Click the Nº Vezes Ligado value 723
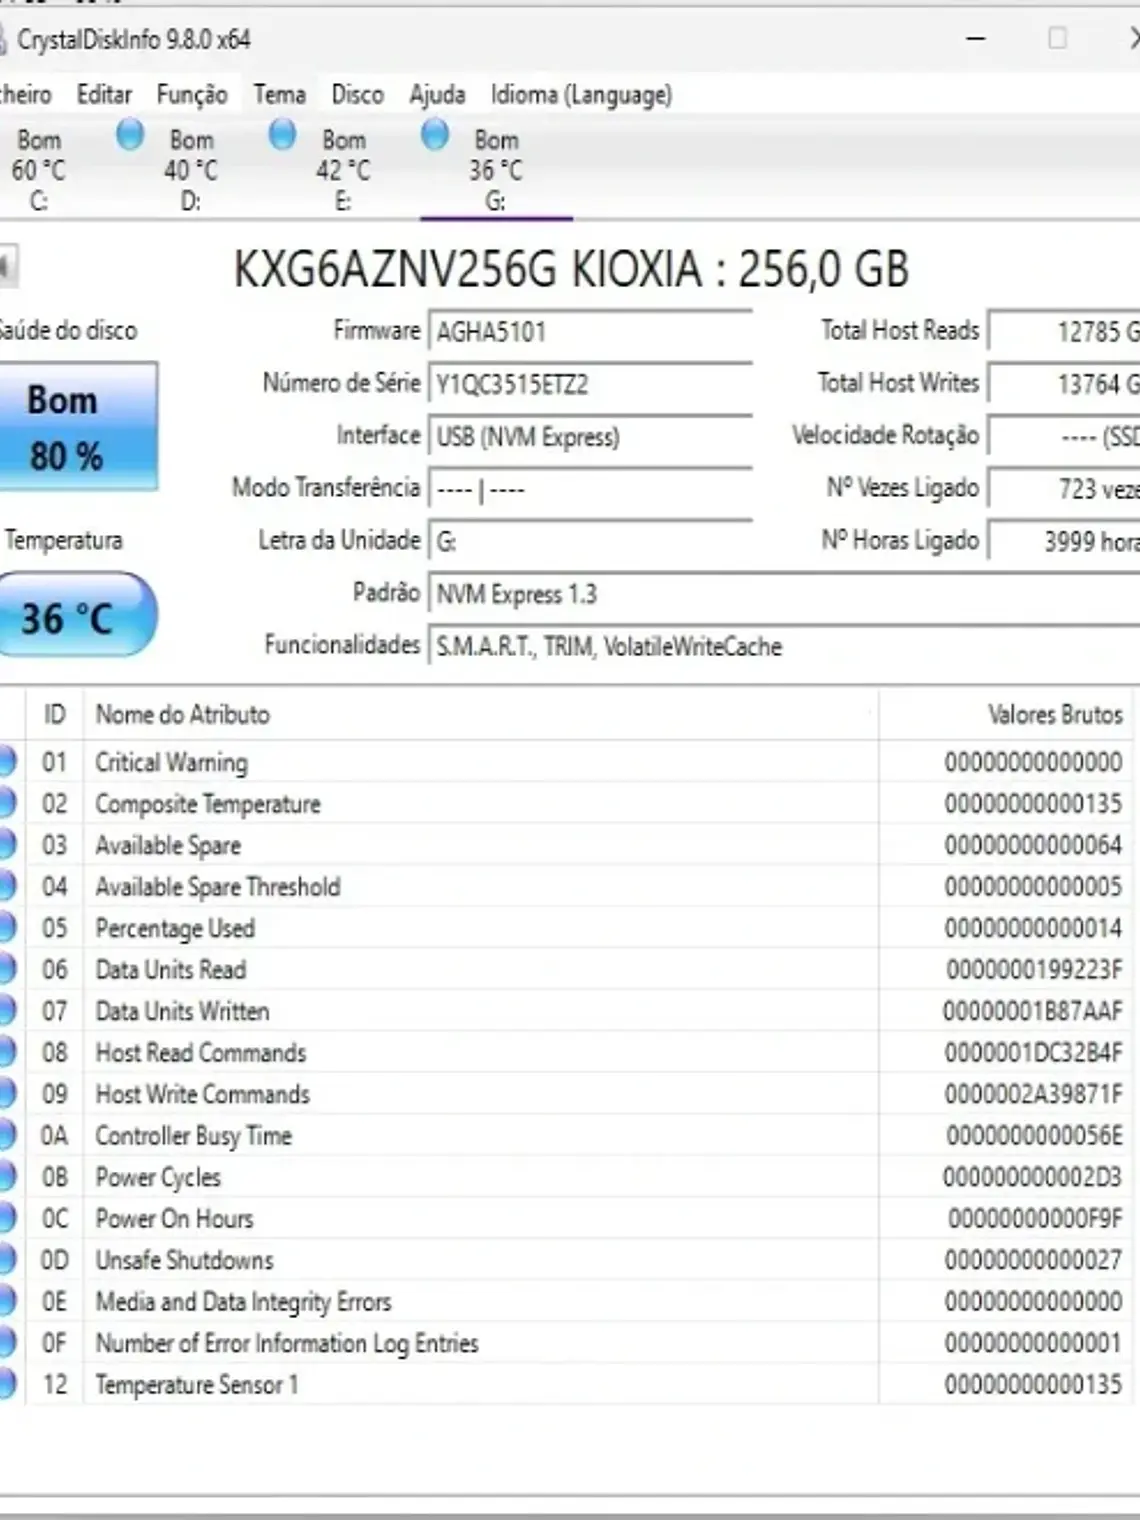The image size is (1140, 1520). point(1064,489)
